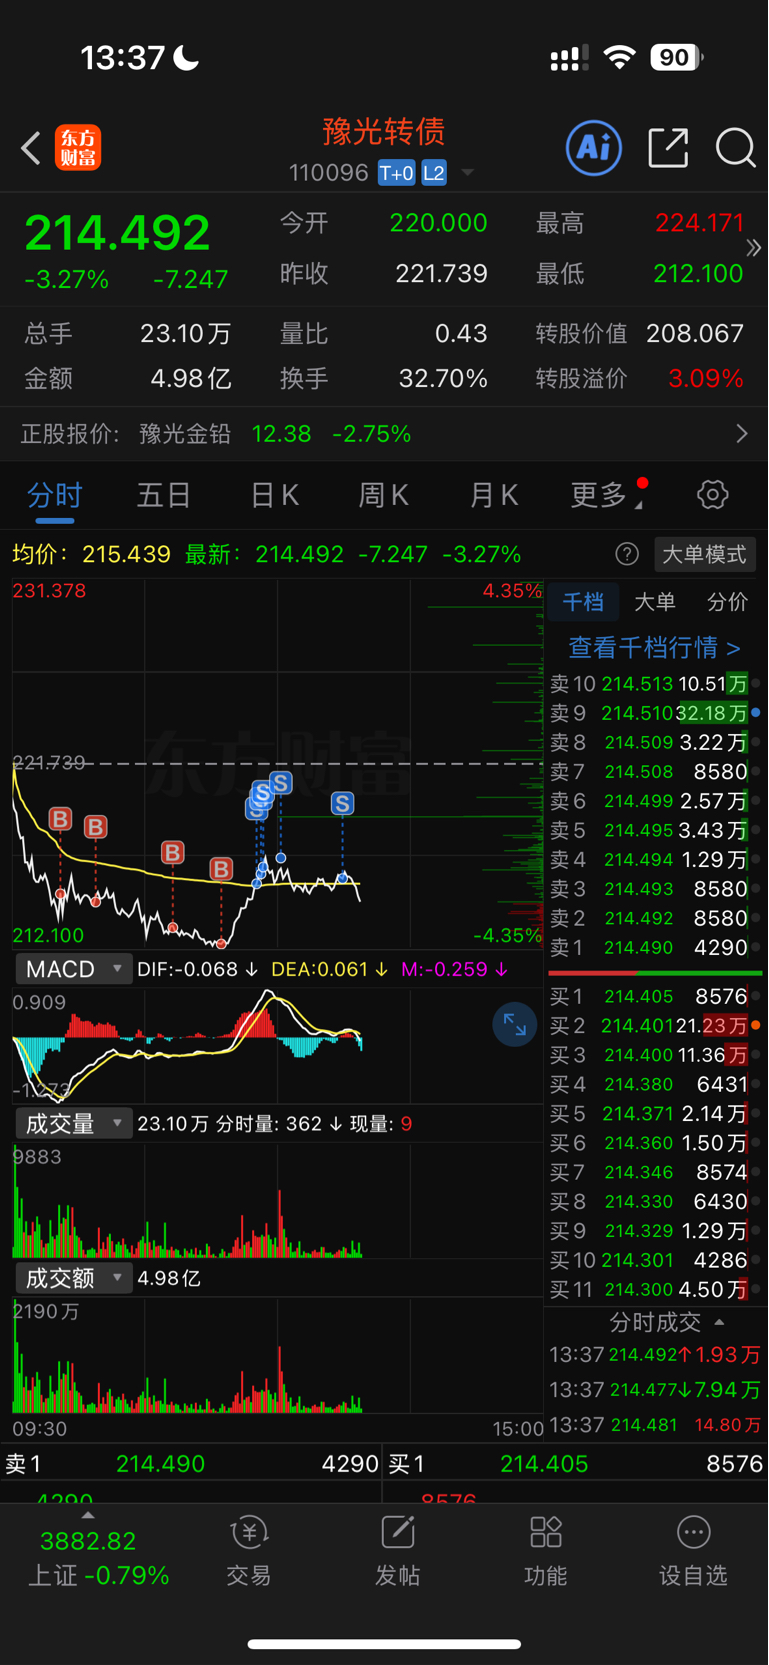This screenshot has width=769, height=1665.
Task: Tap bottom 买1 quote 214.405
Action: click(544, 1464)
